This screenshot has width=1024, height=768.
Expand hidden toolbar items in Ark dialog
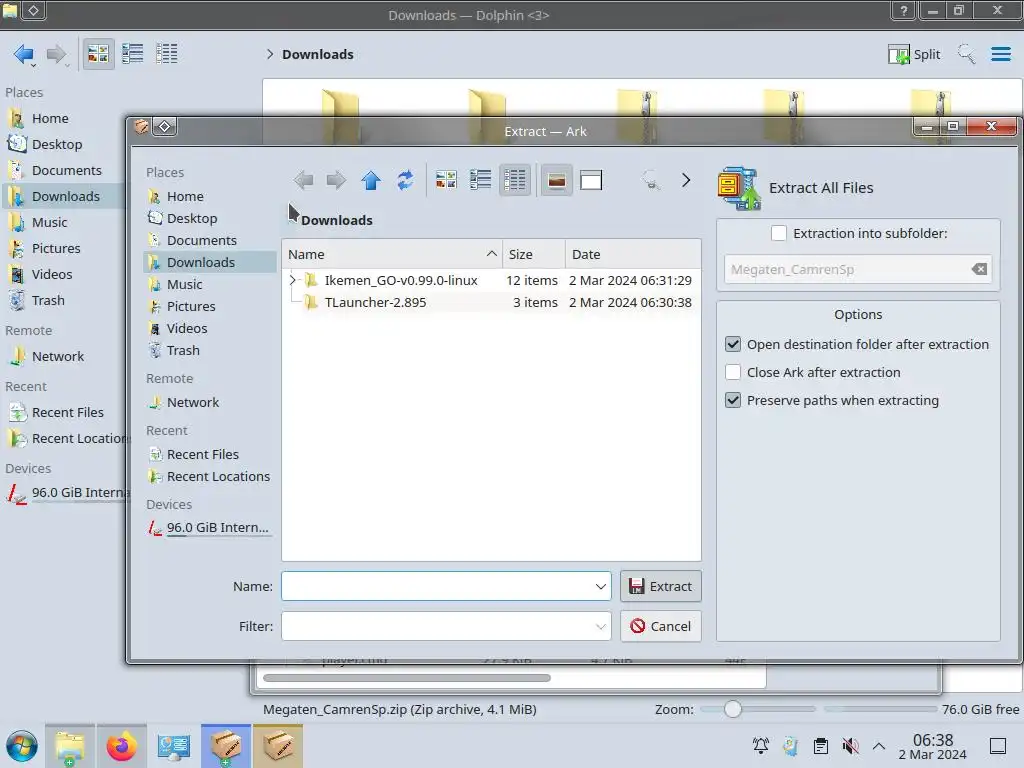pos(686,180)
